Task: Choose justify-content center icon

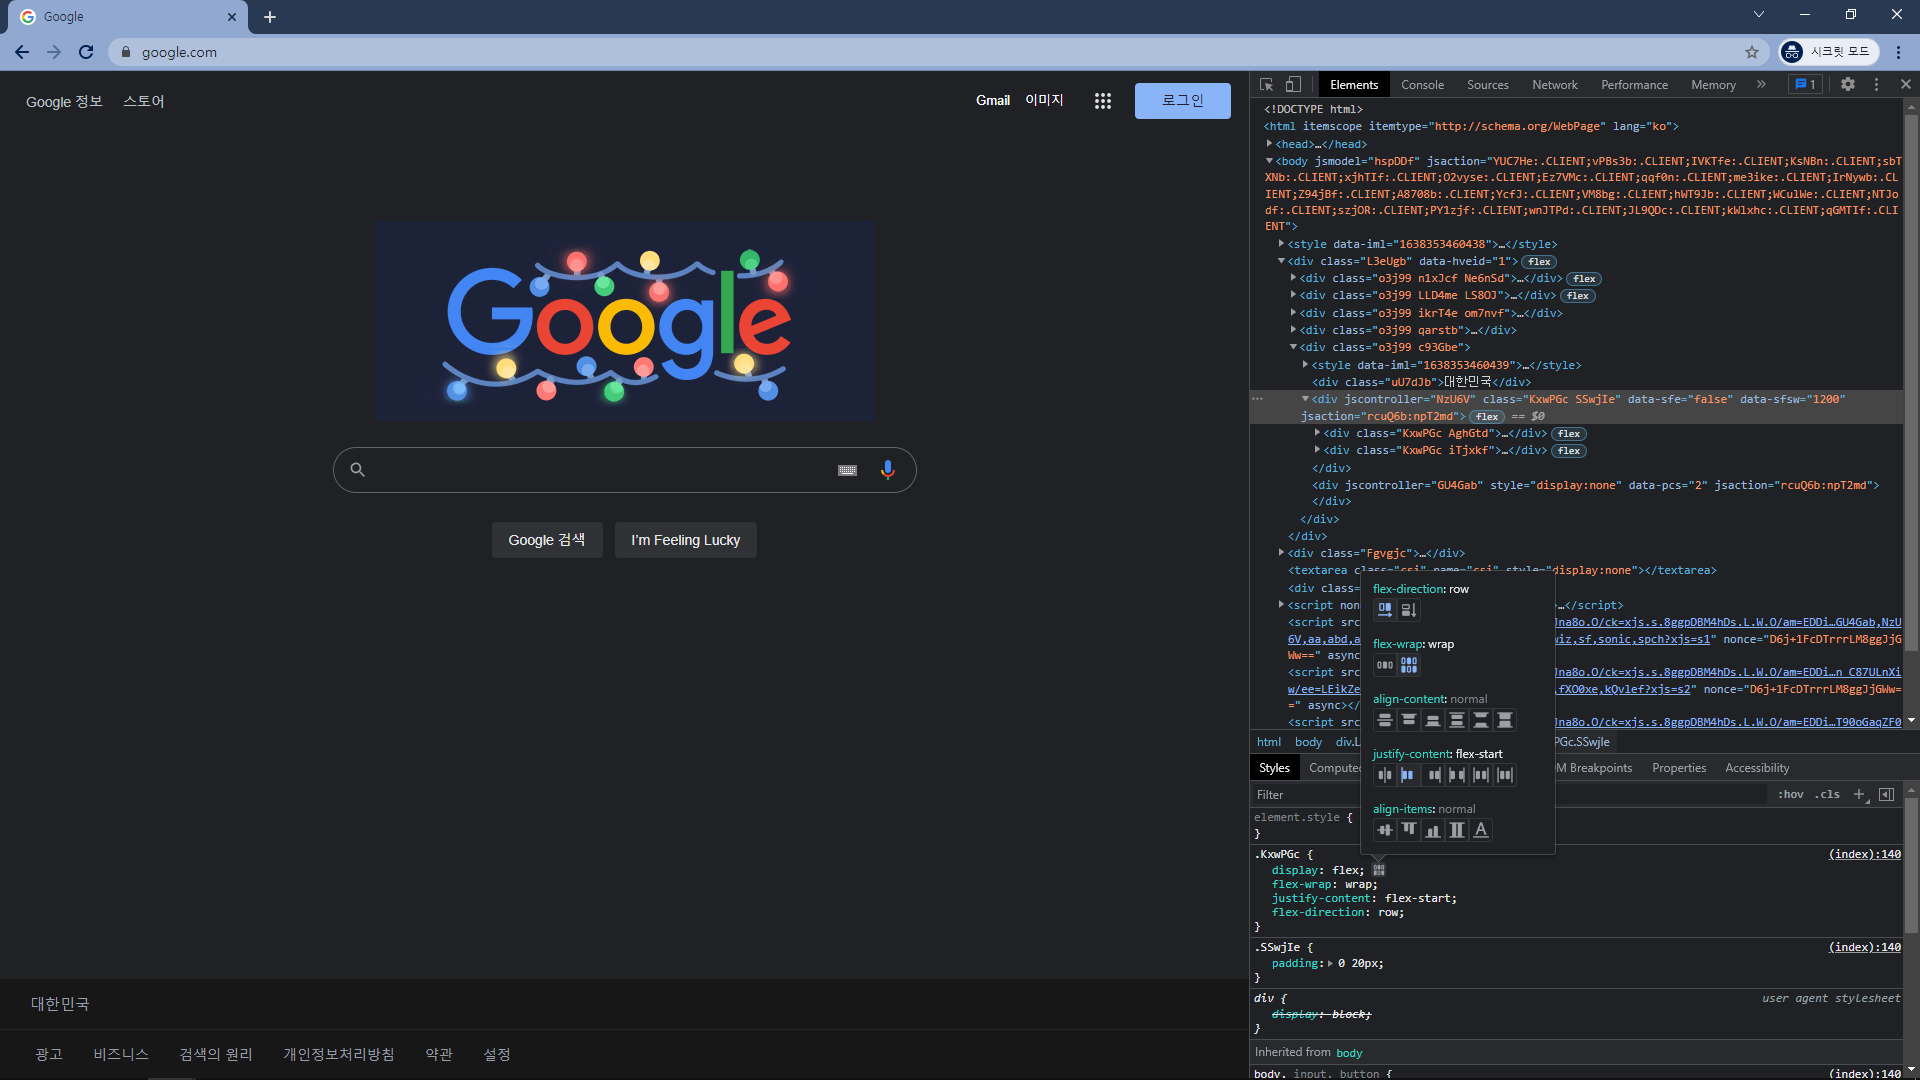Action: [1385, 775]
